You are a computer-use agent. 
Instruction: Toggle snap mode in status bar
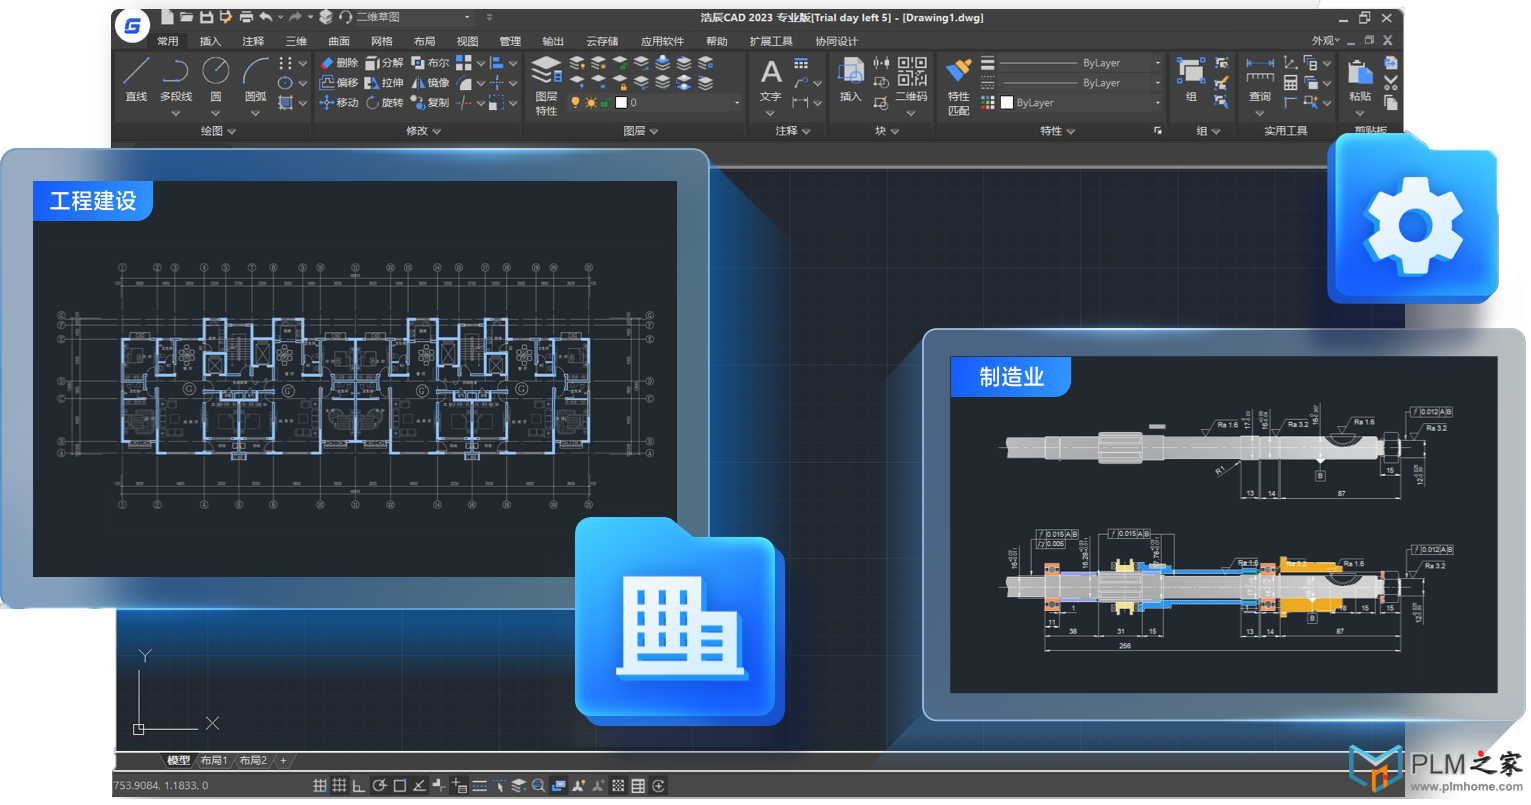(x=320, y=786)
